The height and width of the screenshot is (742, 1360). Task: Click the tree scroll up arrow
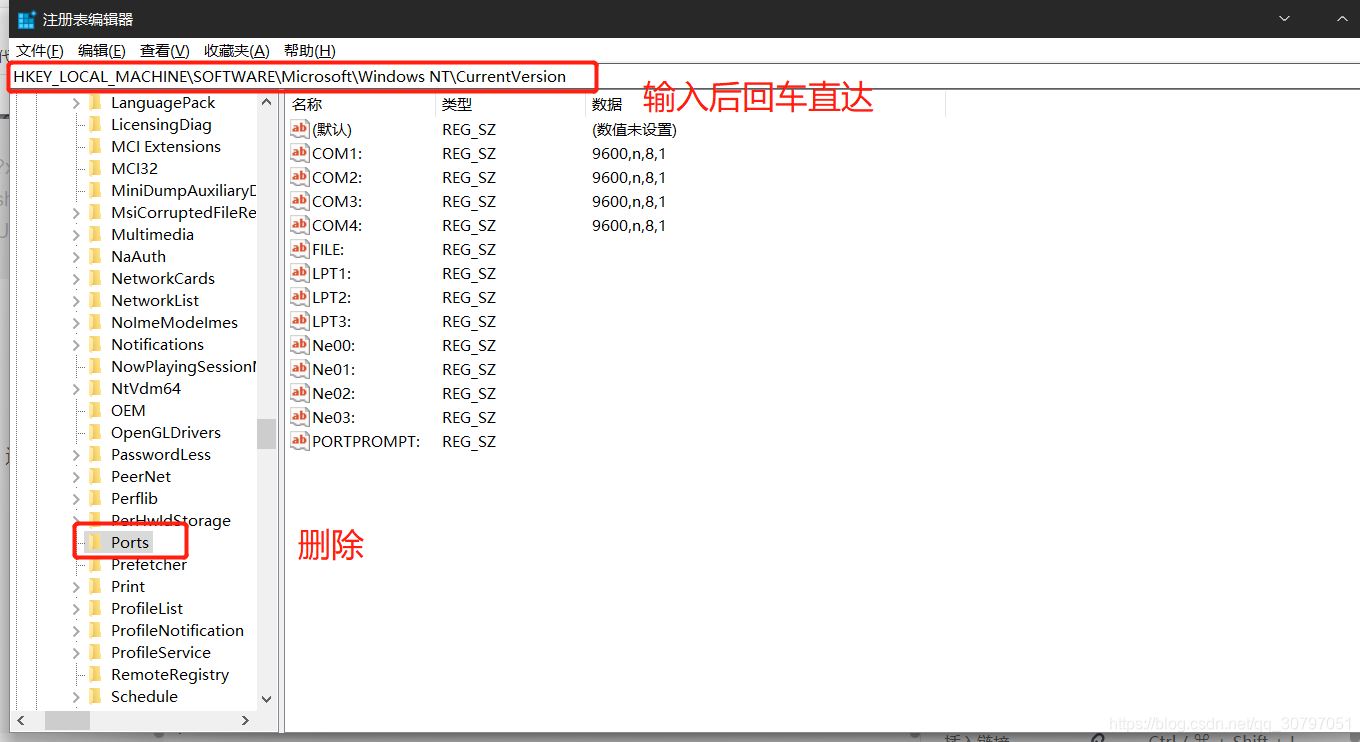[266, 102]
